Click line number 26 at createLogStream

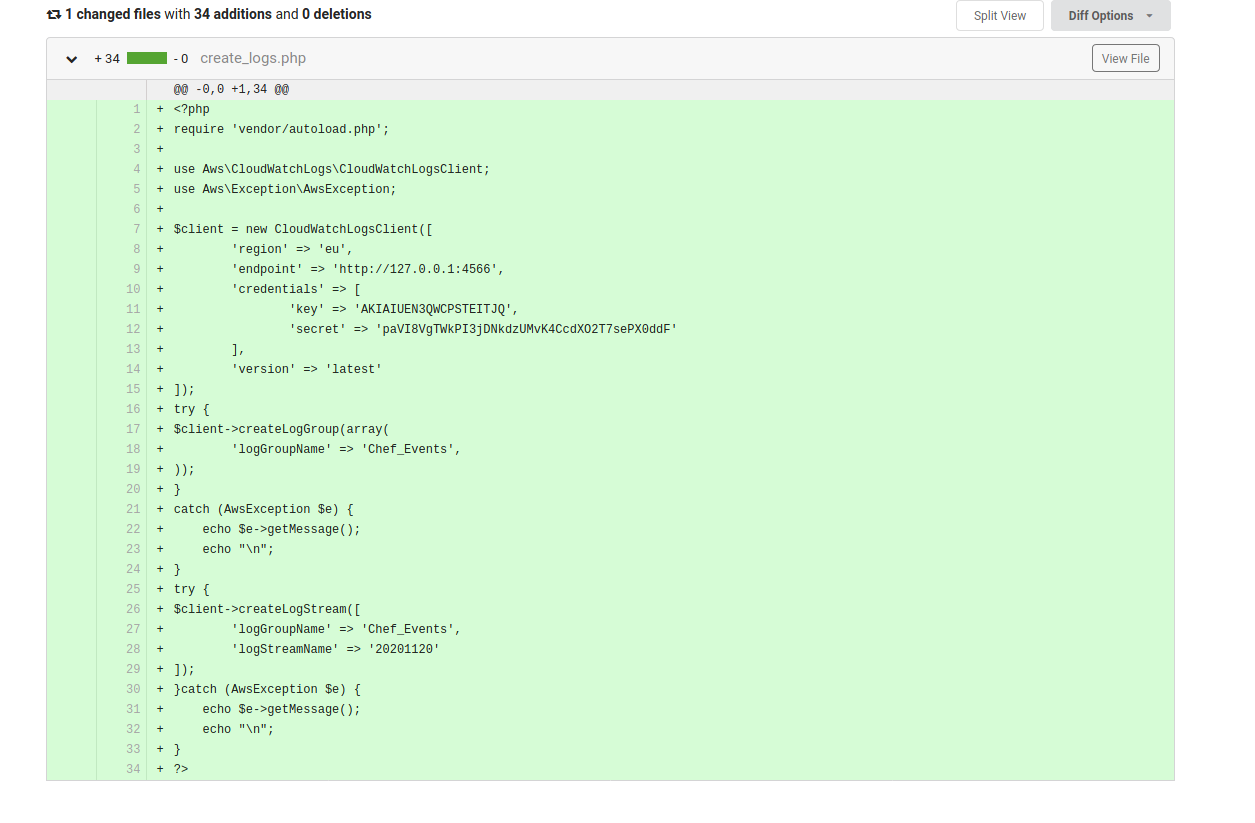(x=133, y=610)
